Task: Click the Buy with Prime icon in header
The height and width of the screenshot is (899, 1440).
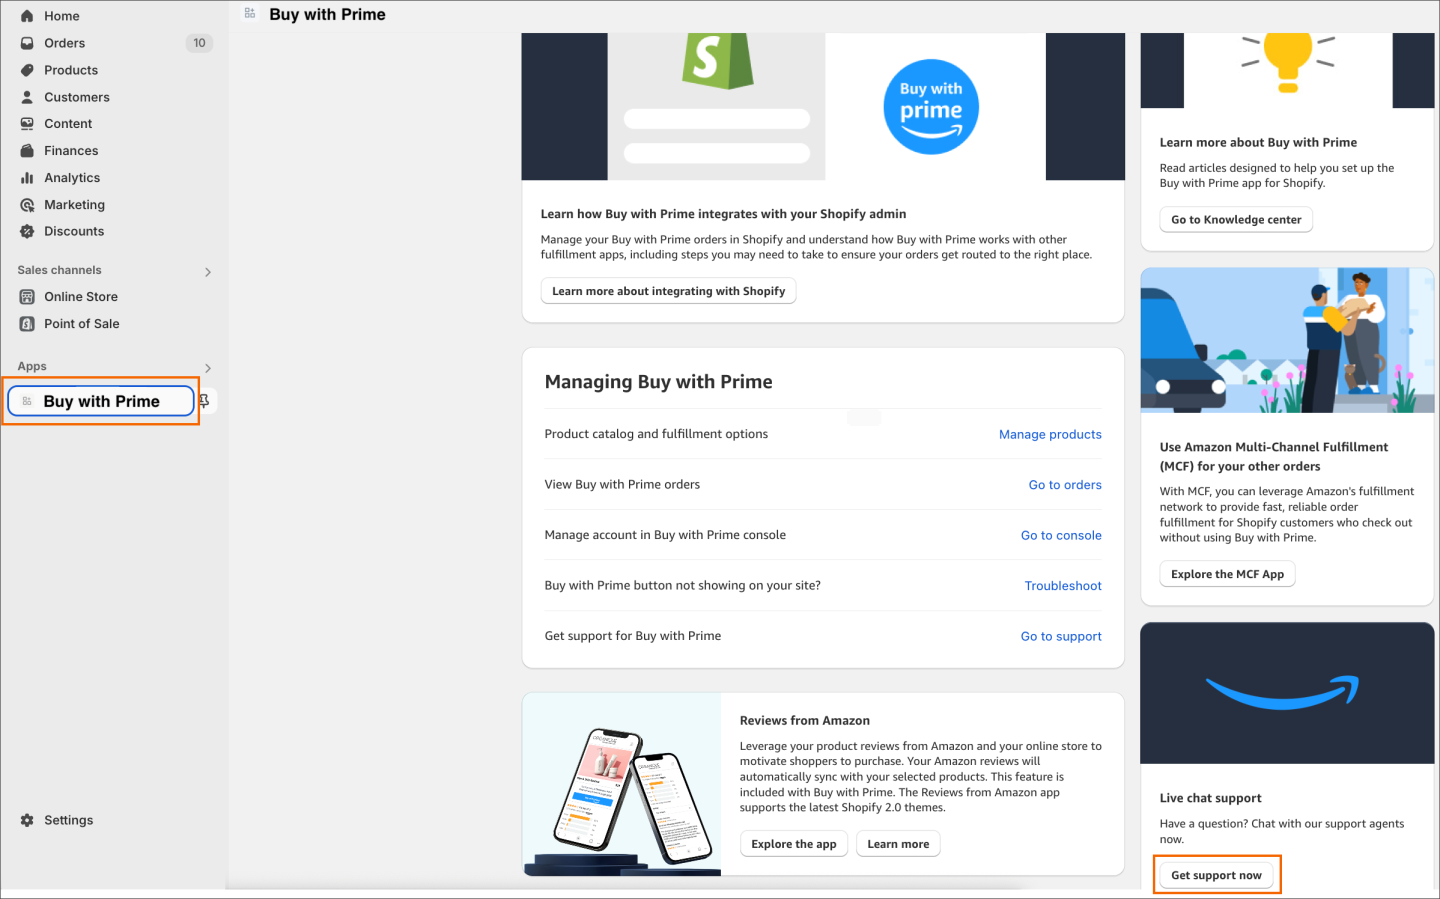Action: pos(248,14)
